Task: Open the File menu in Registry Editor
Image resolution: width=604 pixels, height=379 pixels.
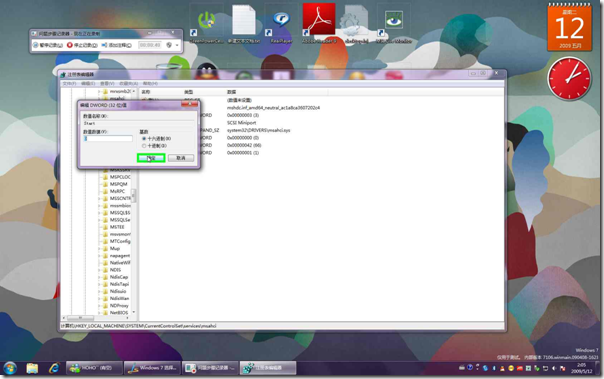Action: point(69,83)
